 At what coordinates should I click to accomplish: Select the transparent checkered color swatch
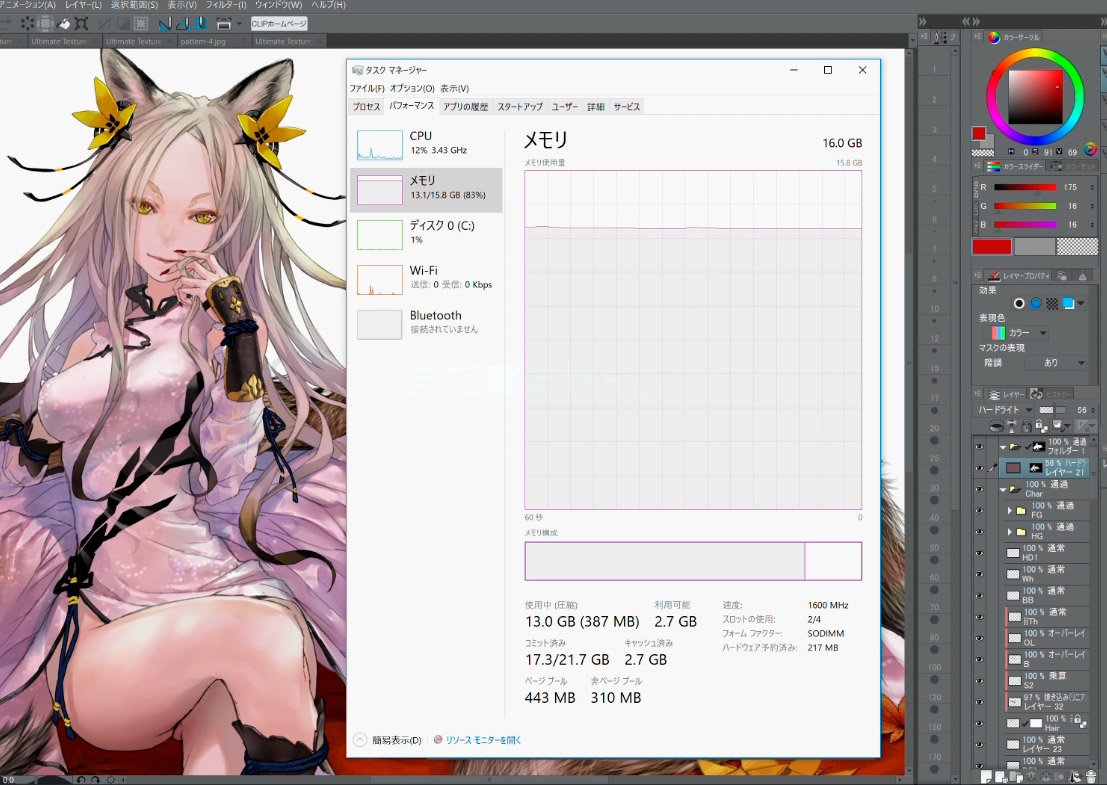point(1077,246)
